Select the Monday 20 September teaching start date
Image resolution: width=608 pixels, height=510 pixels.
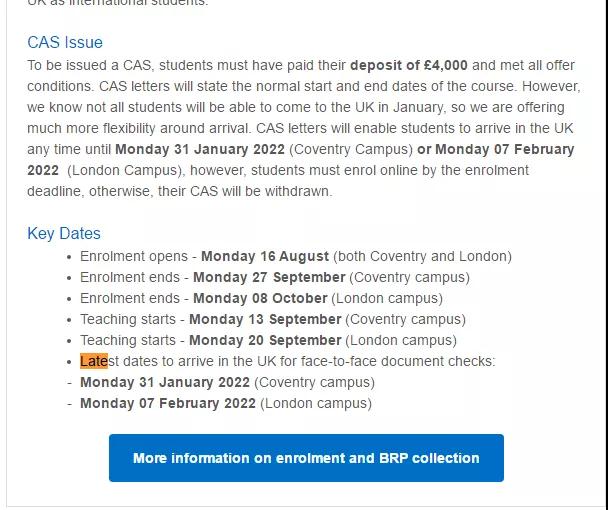(x=265, y=340)
